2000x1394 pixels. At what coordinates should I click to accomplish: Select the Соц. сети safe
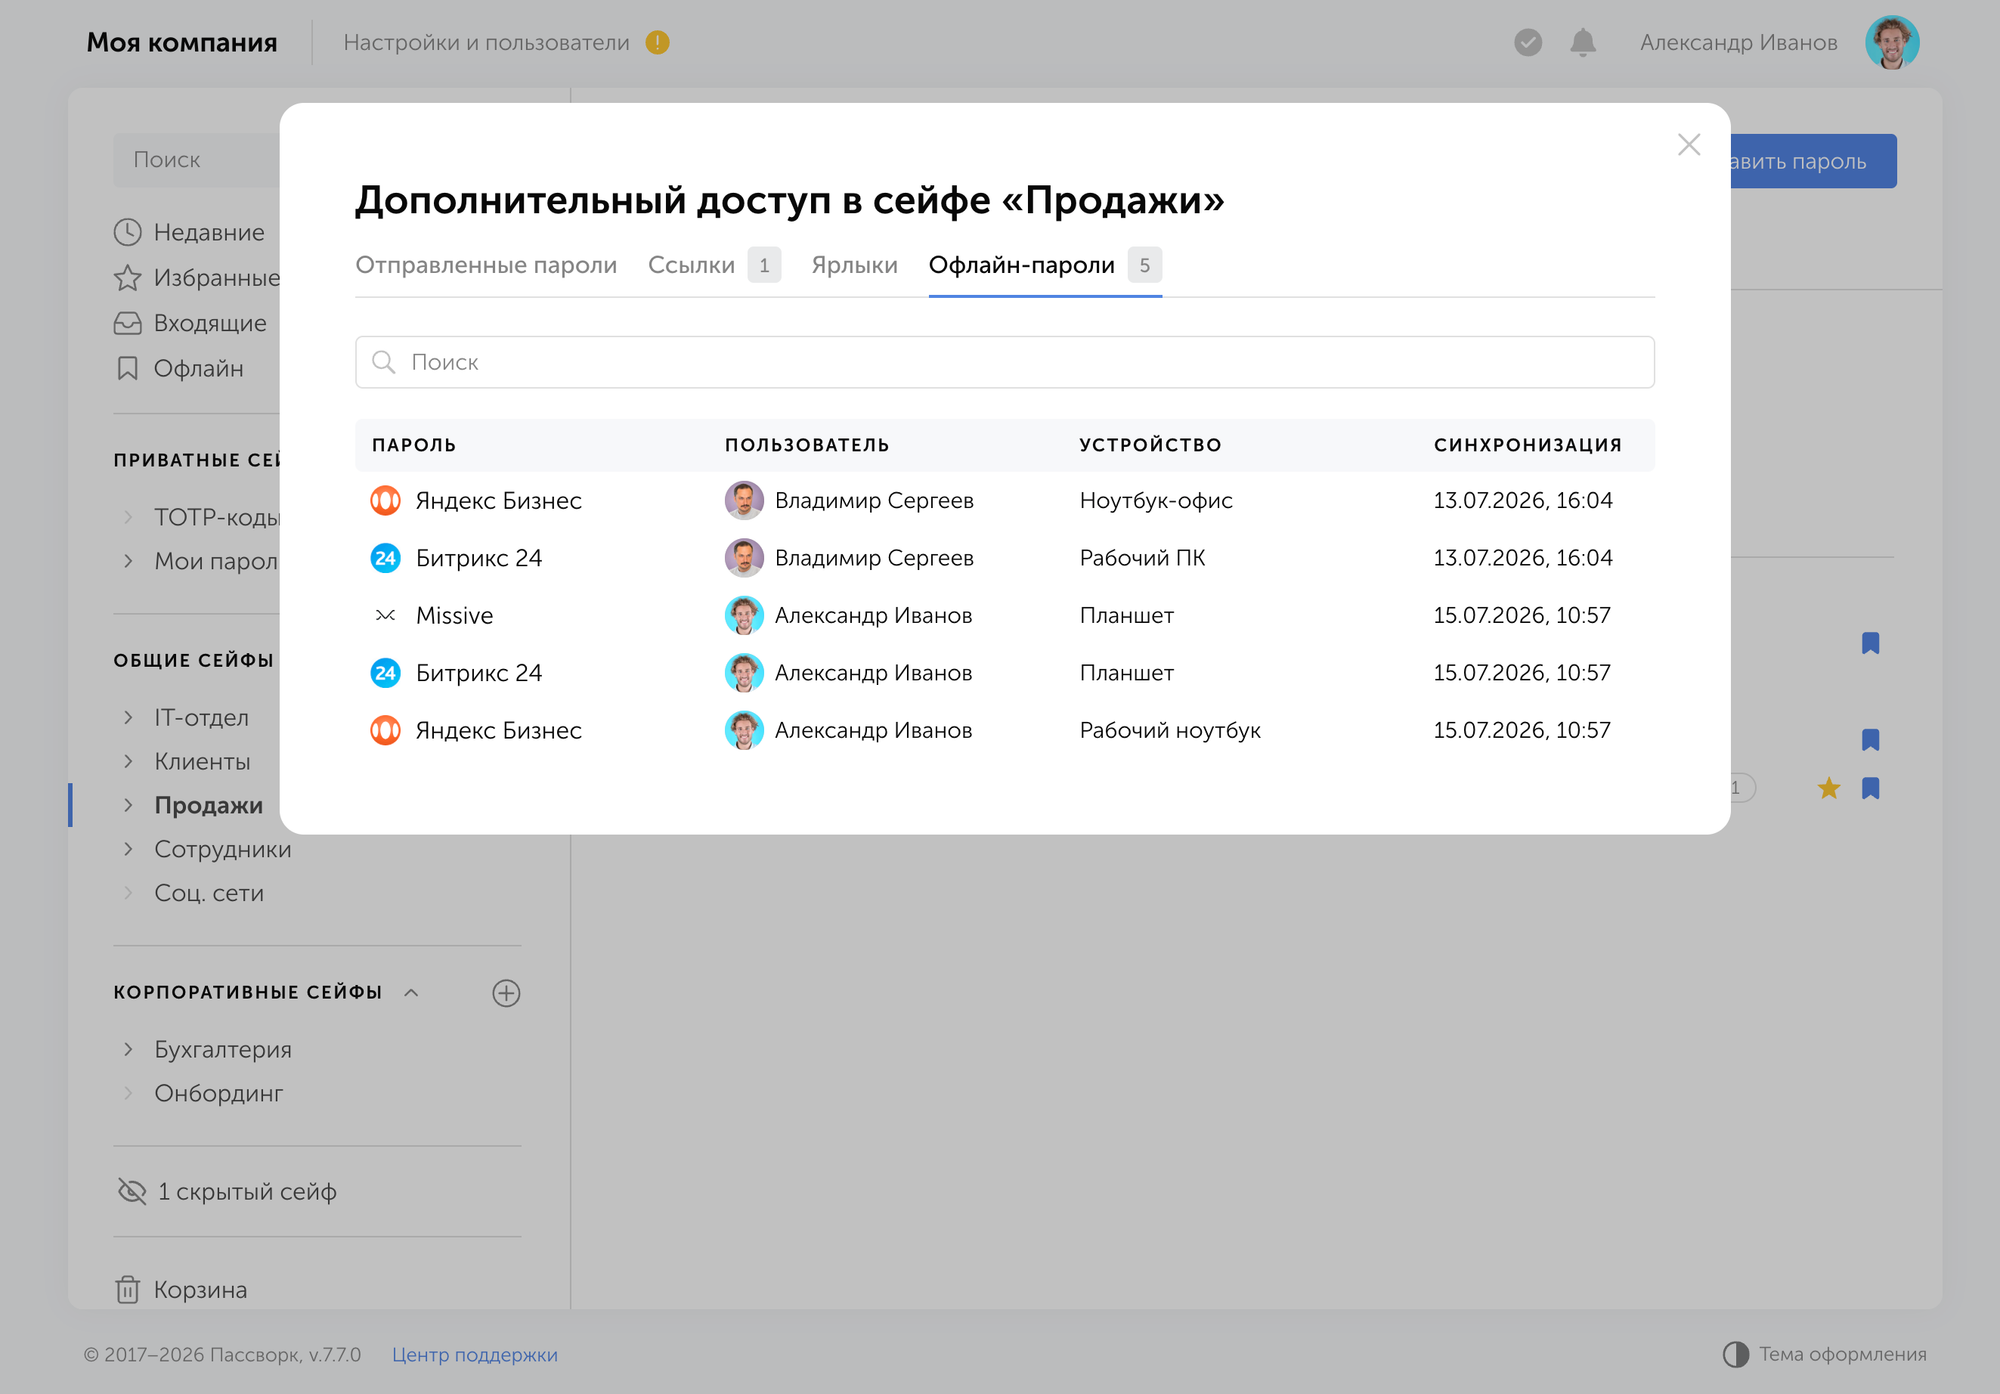(x=209, y=893)
